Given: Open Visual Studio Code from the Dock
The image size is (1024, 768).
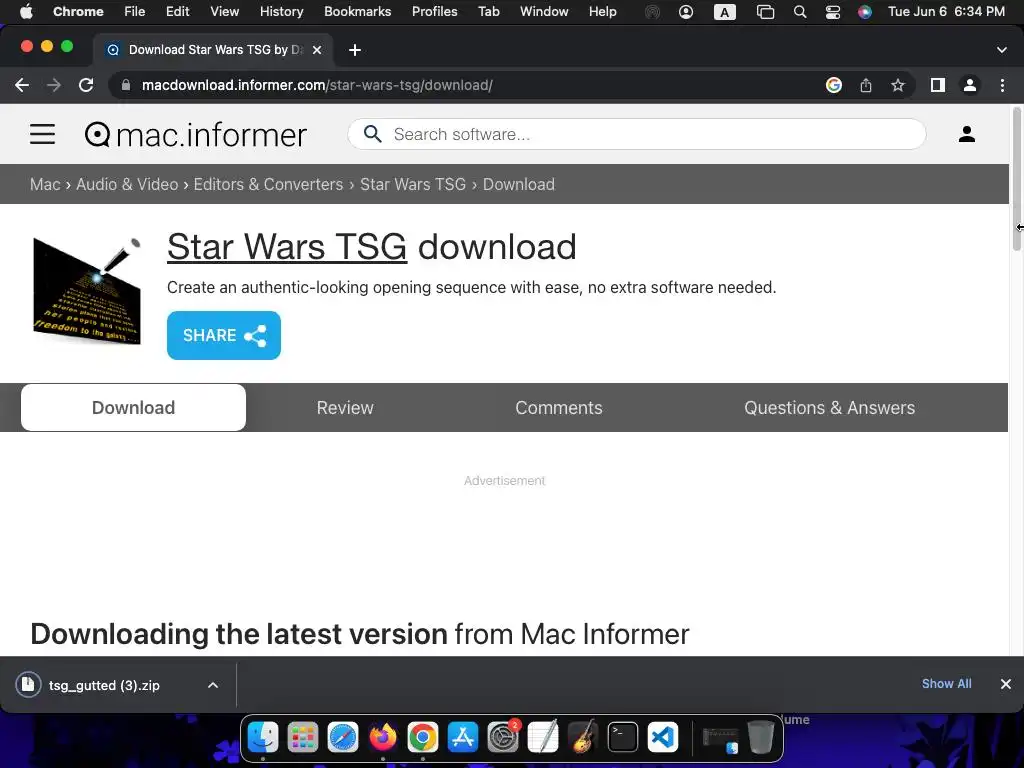Looking at the screenshot, I should pyautogui.click(x=663, y=737).
